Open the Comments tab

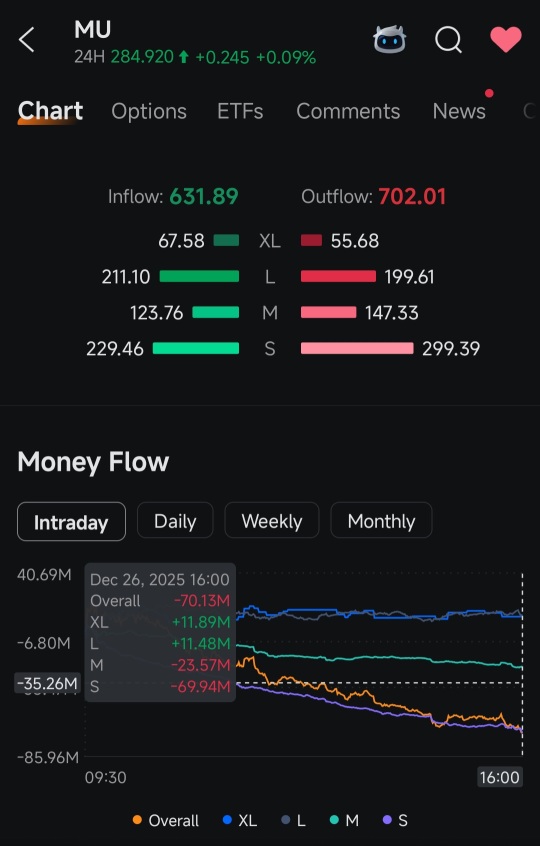coord(348,111)
